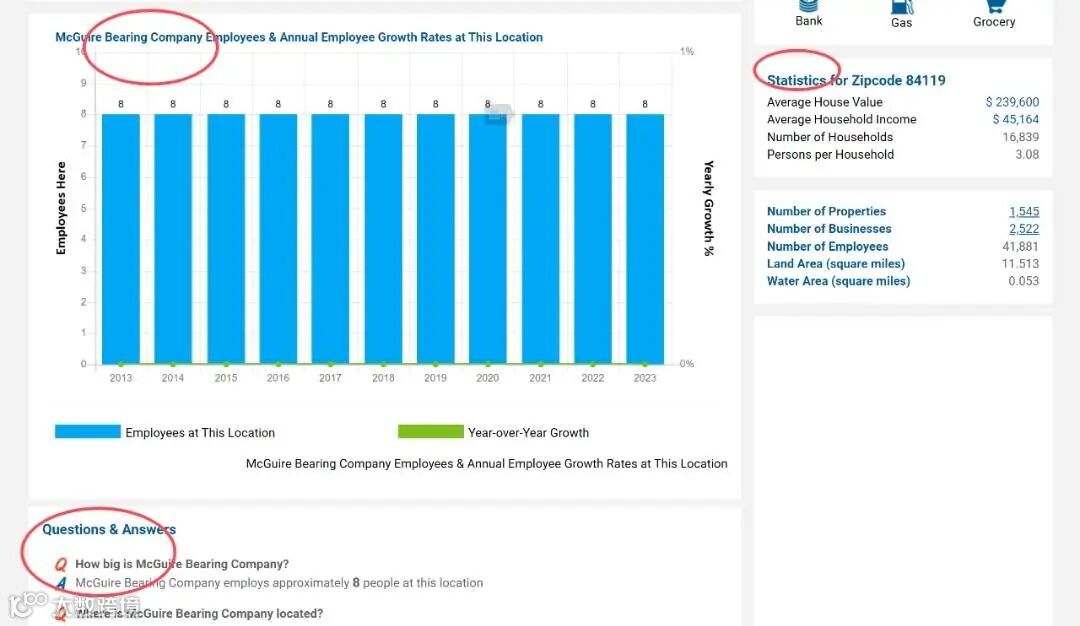Click the 2019 employee bar
This screenshot has height=626, width=1080.
tap(435, 239)
